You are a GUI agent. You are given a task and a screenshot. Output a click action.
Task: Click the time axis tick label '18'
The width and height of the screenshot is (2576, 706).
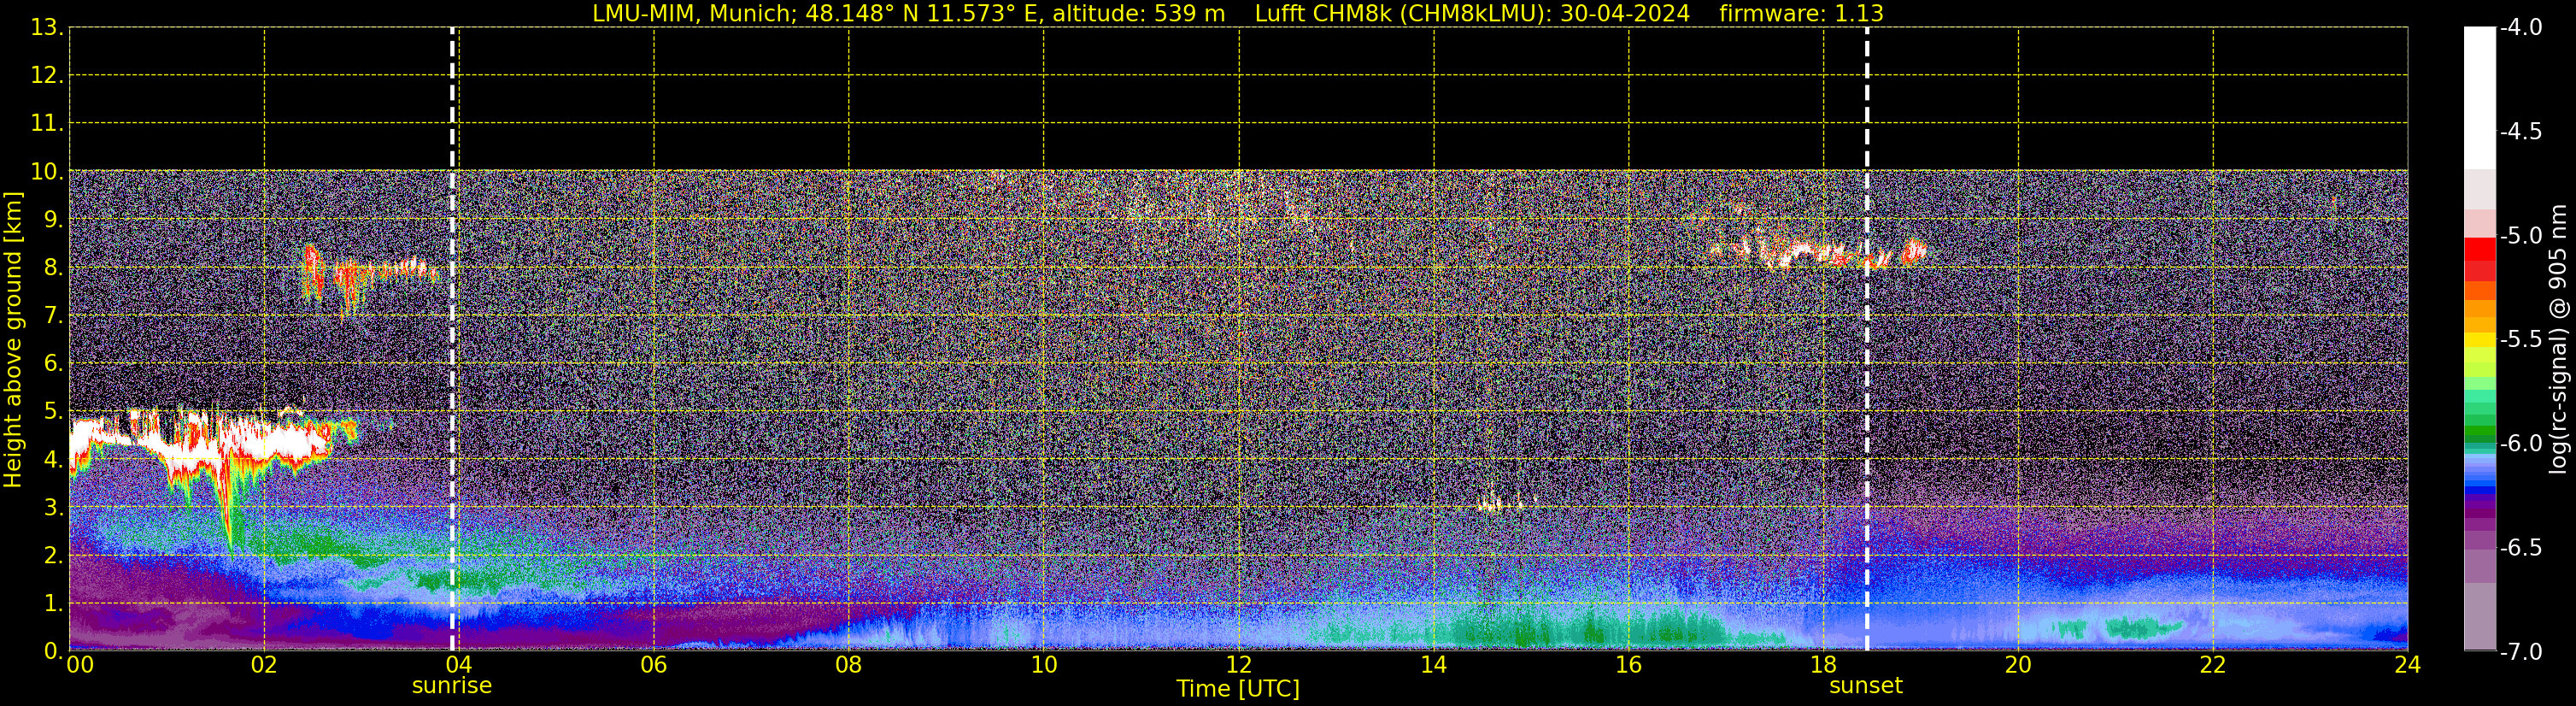pyautogui.click(x=1823, y=665)
